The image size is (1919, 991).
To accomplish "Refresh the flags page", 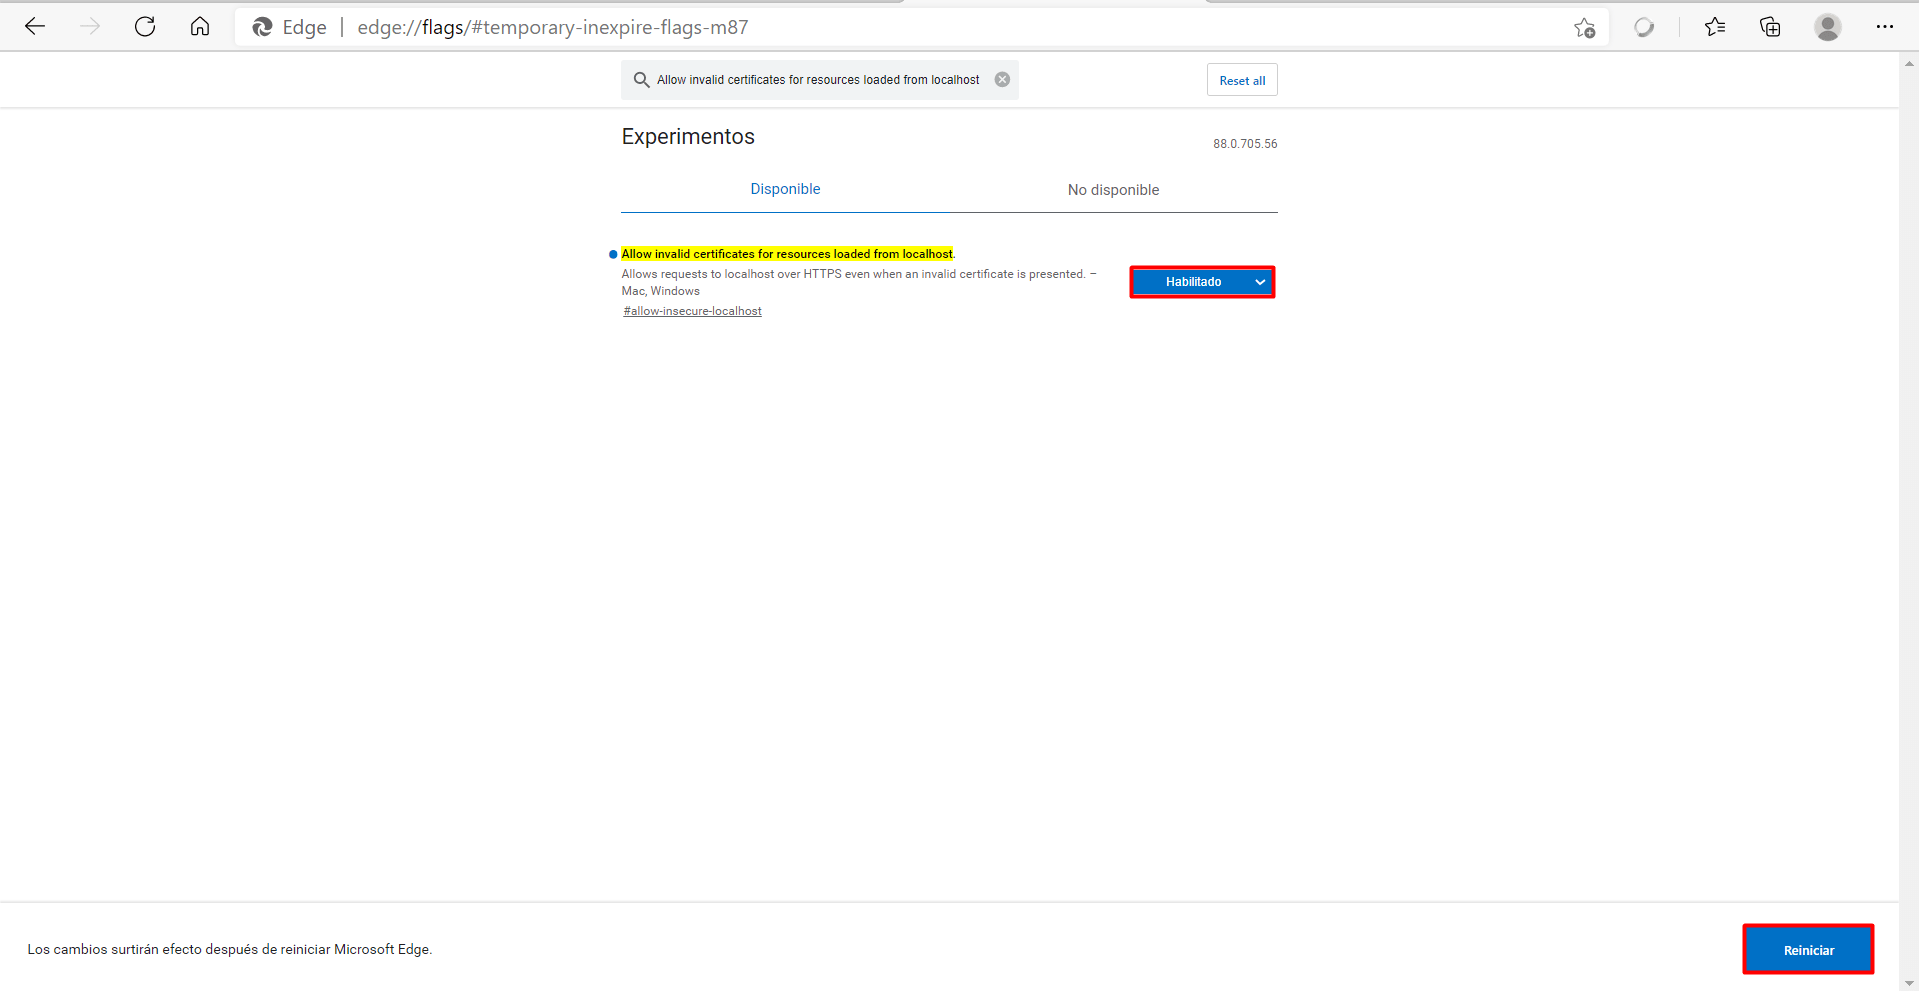I will (x=145, y=27).
